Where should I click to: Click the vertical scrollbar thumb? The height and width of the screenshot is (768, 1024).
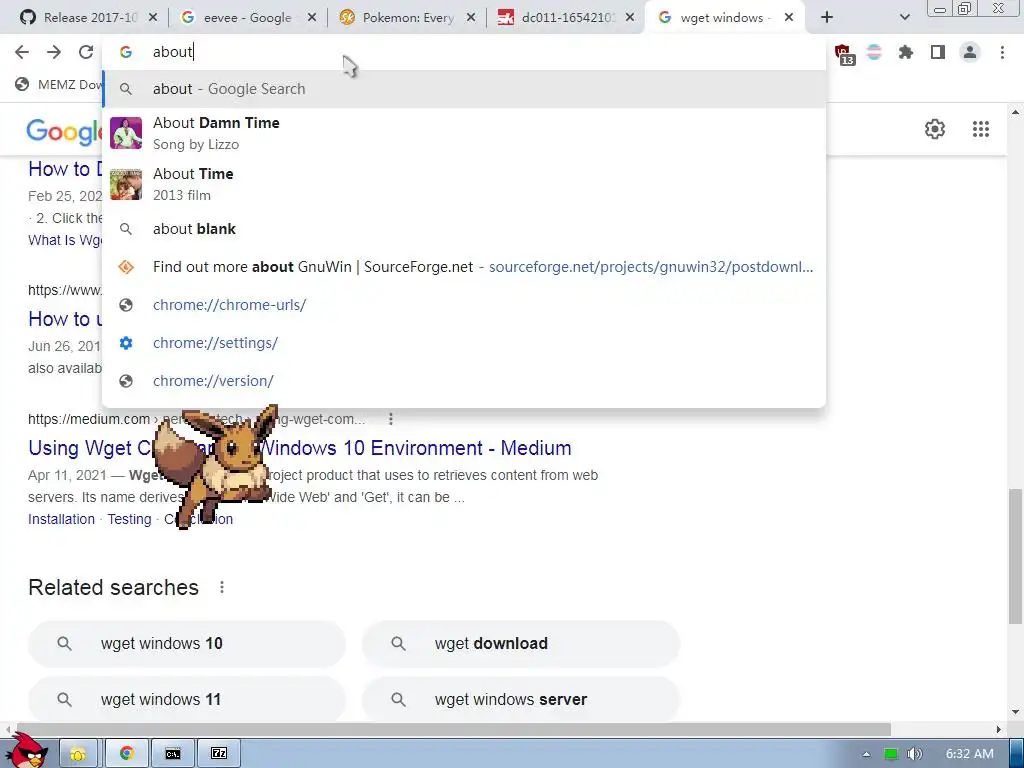[x=1015, y=556]
